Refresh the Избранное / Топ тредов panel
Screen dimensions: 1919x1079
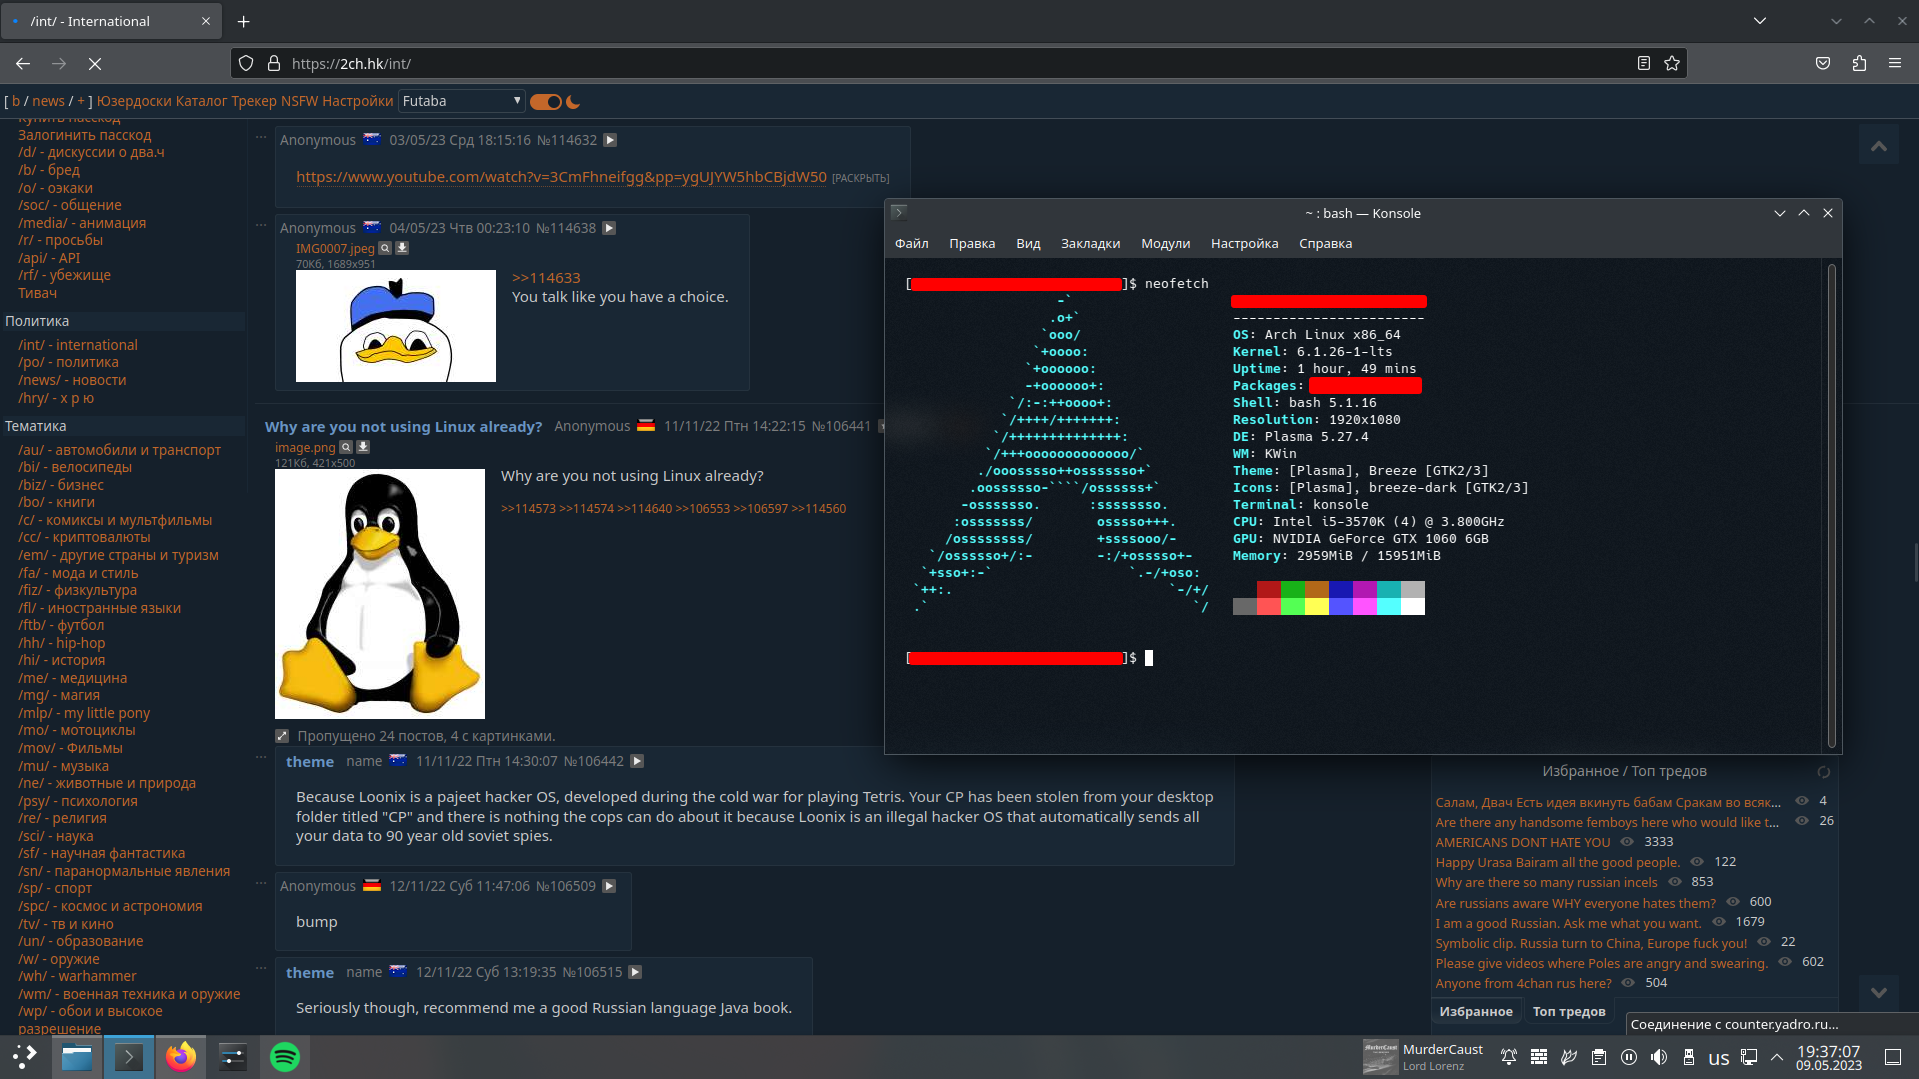[1823, 772]
